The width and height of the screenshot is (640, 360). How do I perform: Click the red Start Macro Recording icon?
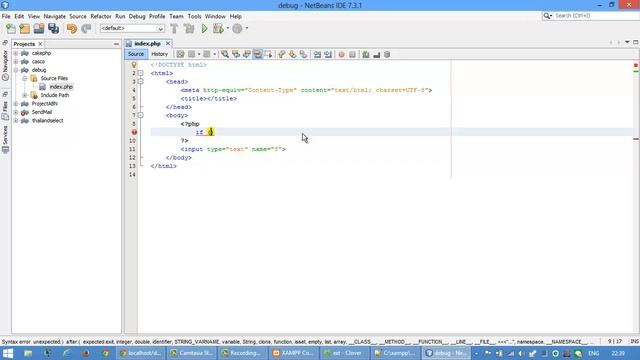341,54
